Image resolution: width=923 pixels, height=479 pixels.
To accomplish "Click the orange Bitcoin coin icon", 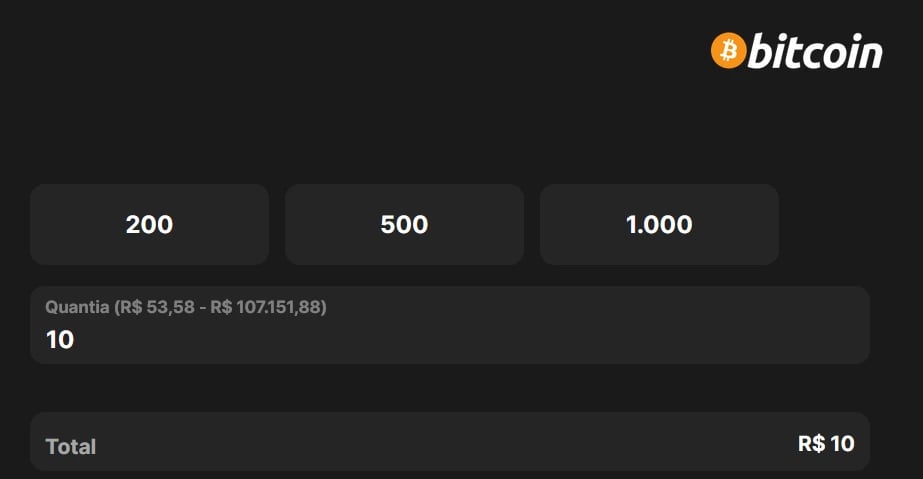I will tap(729, 50).
